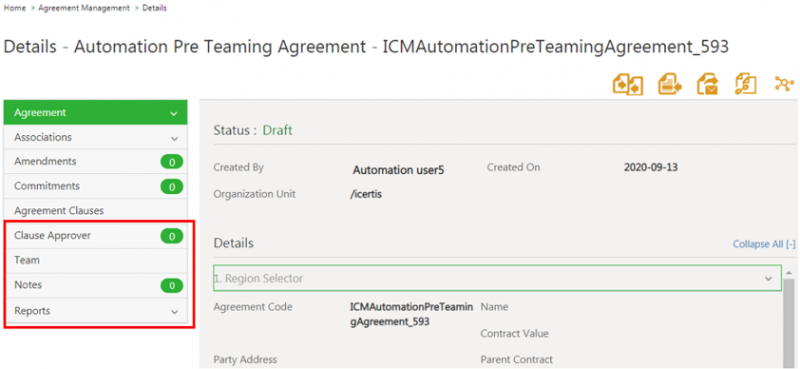This screenshot has height=369, width=800.
Task: Open the Agreement Clauses item
Action: (95, 211)
